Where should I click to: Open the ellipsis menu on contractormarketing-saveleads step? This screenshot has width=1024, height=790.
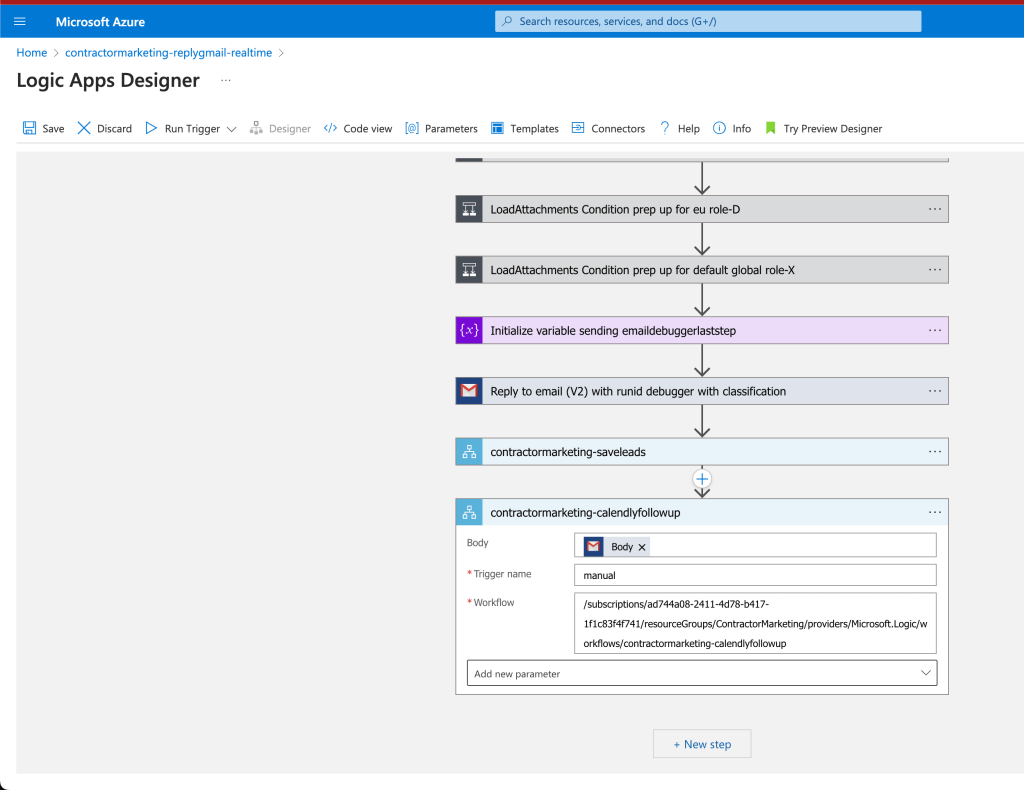(x=935, y=452)
